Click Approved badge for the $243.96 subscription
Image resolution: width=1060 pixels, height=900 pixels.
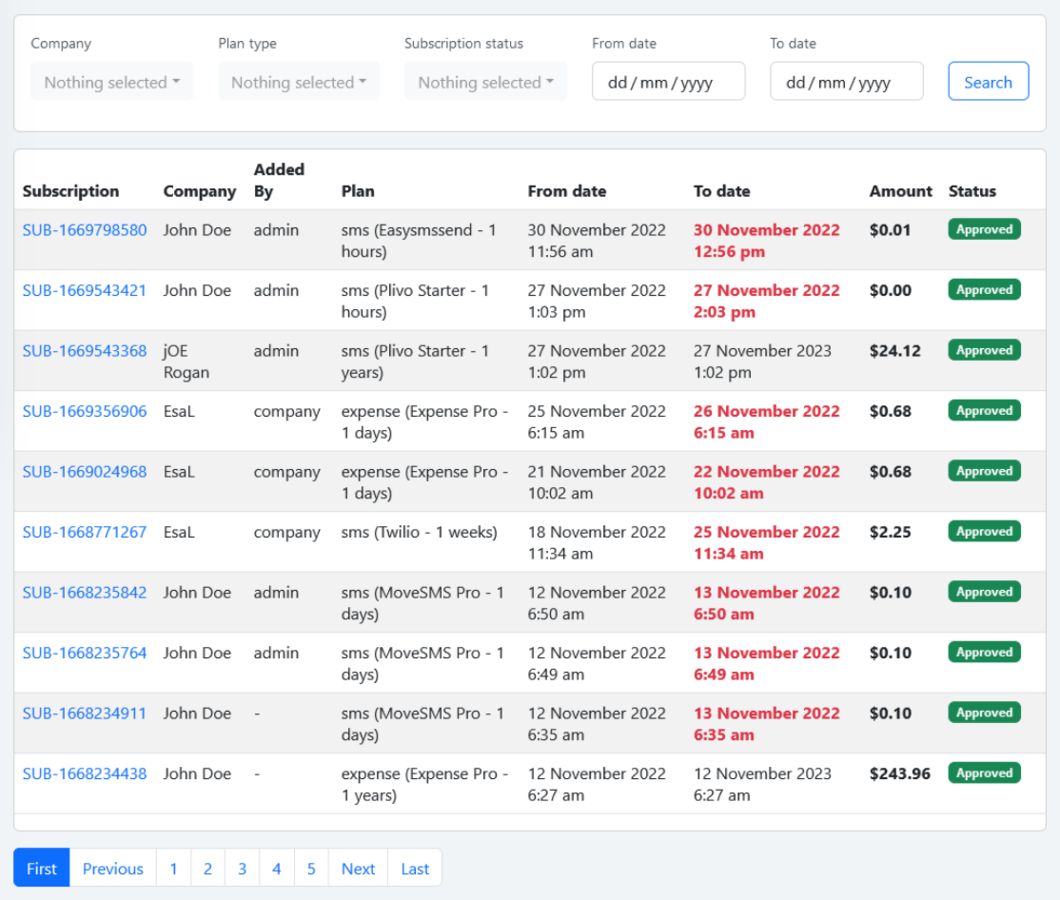point(984,773)
